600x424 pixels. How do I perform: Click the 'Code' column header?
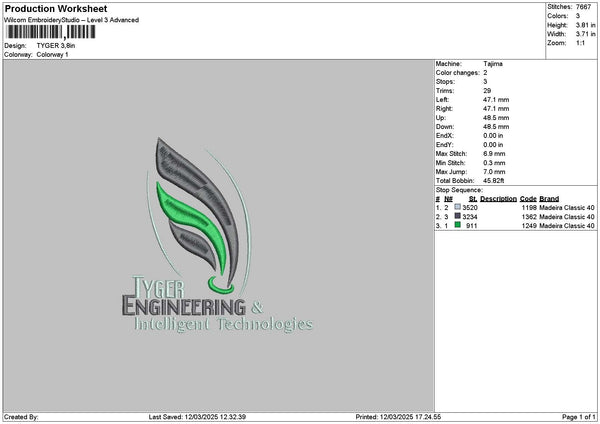(528, 199)
